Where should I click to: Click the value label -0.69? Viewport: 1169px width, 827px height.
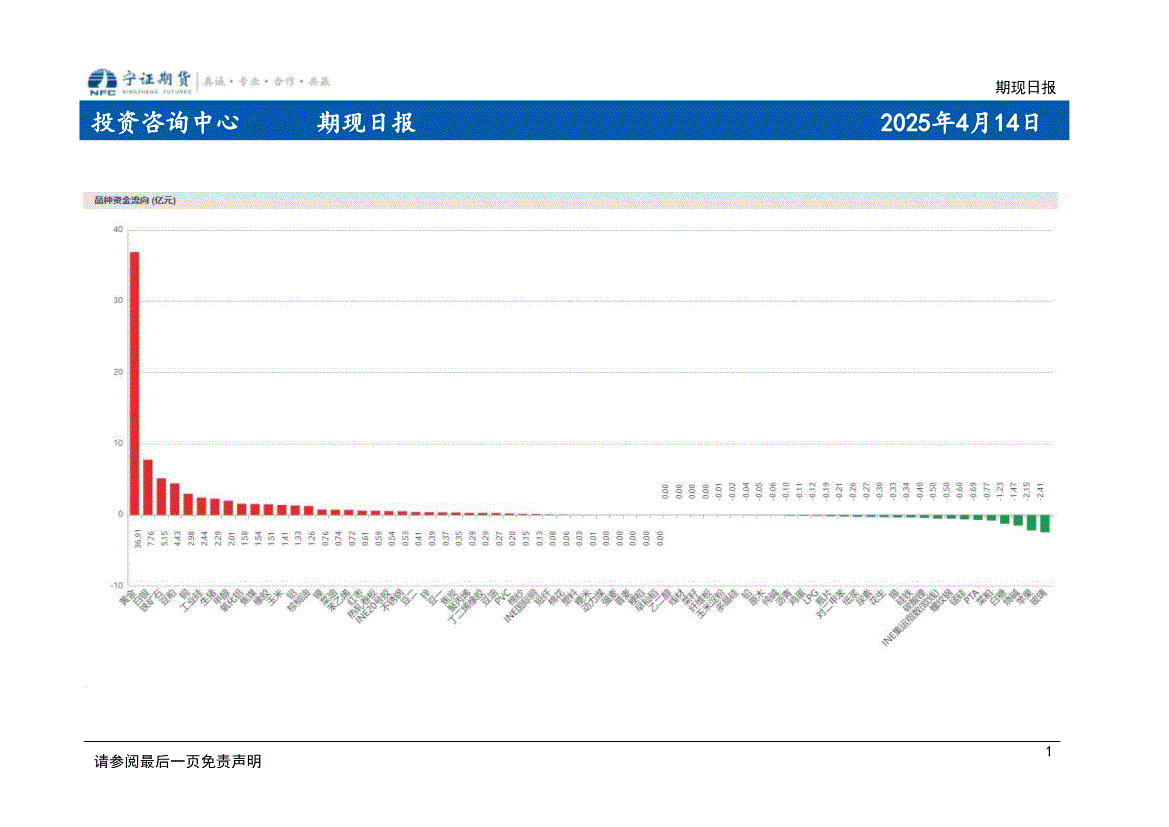(974, 491)
